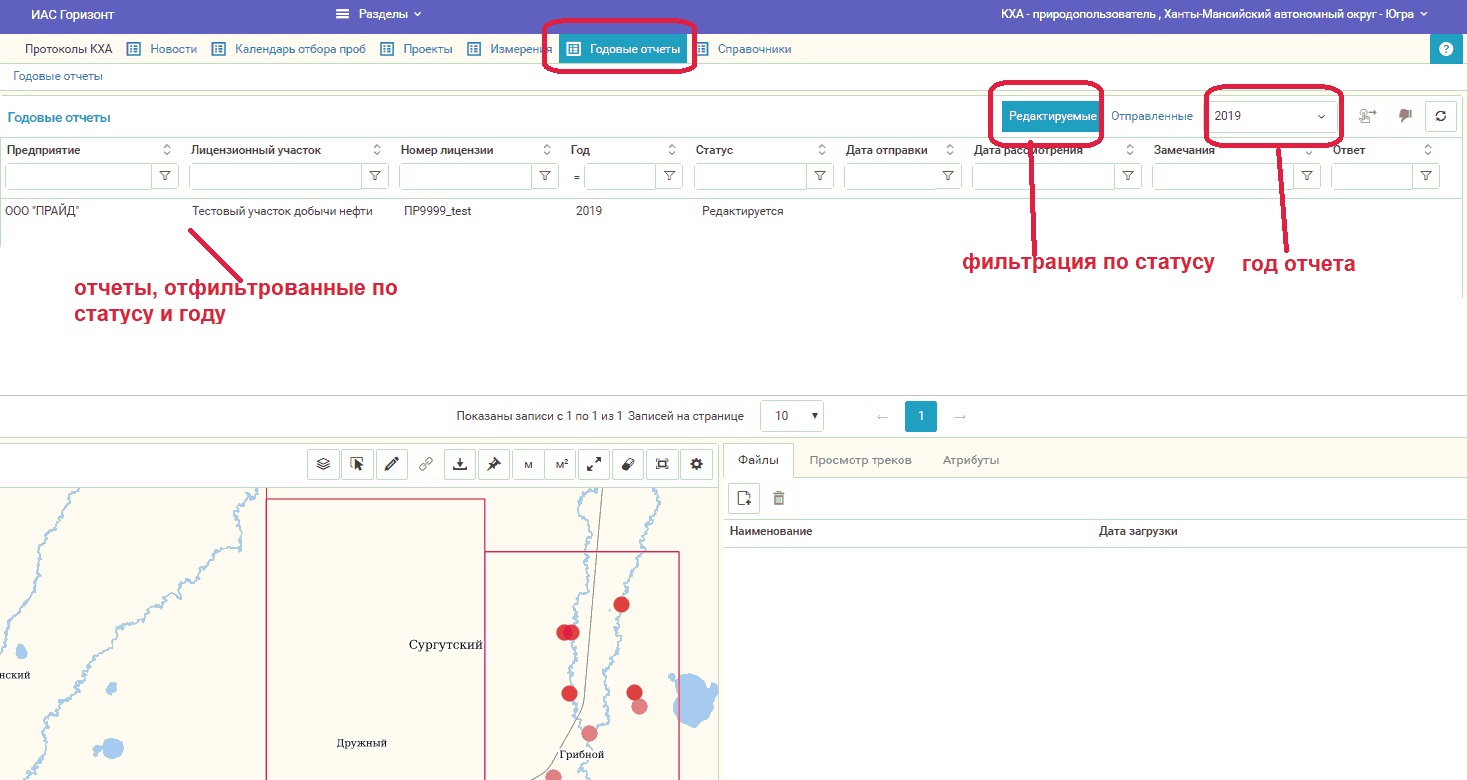Click the download icon in map toolbar
Screen dimensions: 1467x780
(459, 464)
